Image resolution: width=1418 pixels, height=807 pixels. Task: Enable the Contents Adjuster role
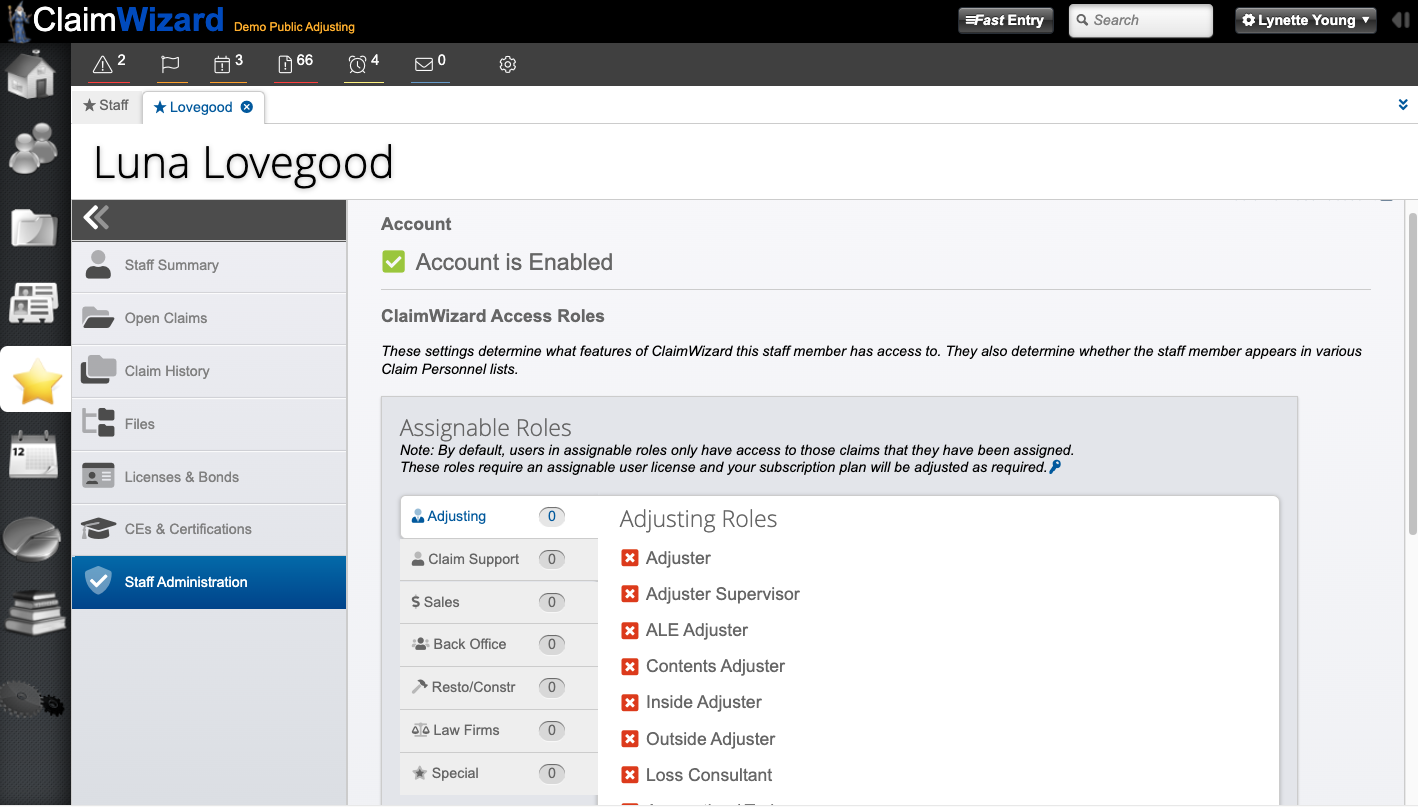click(630, 666)
